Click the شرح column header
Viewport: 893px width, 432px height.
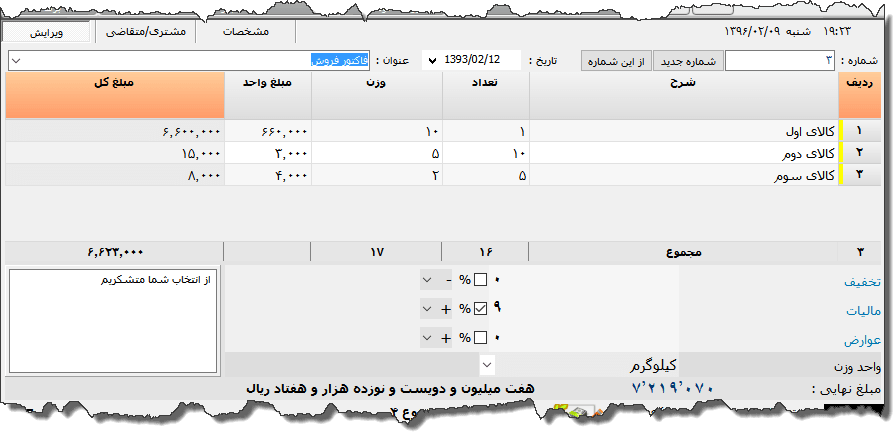coord(684,85)
